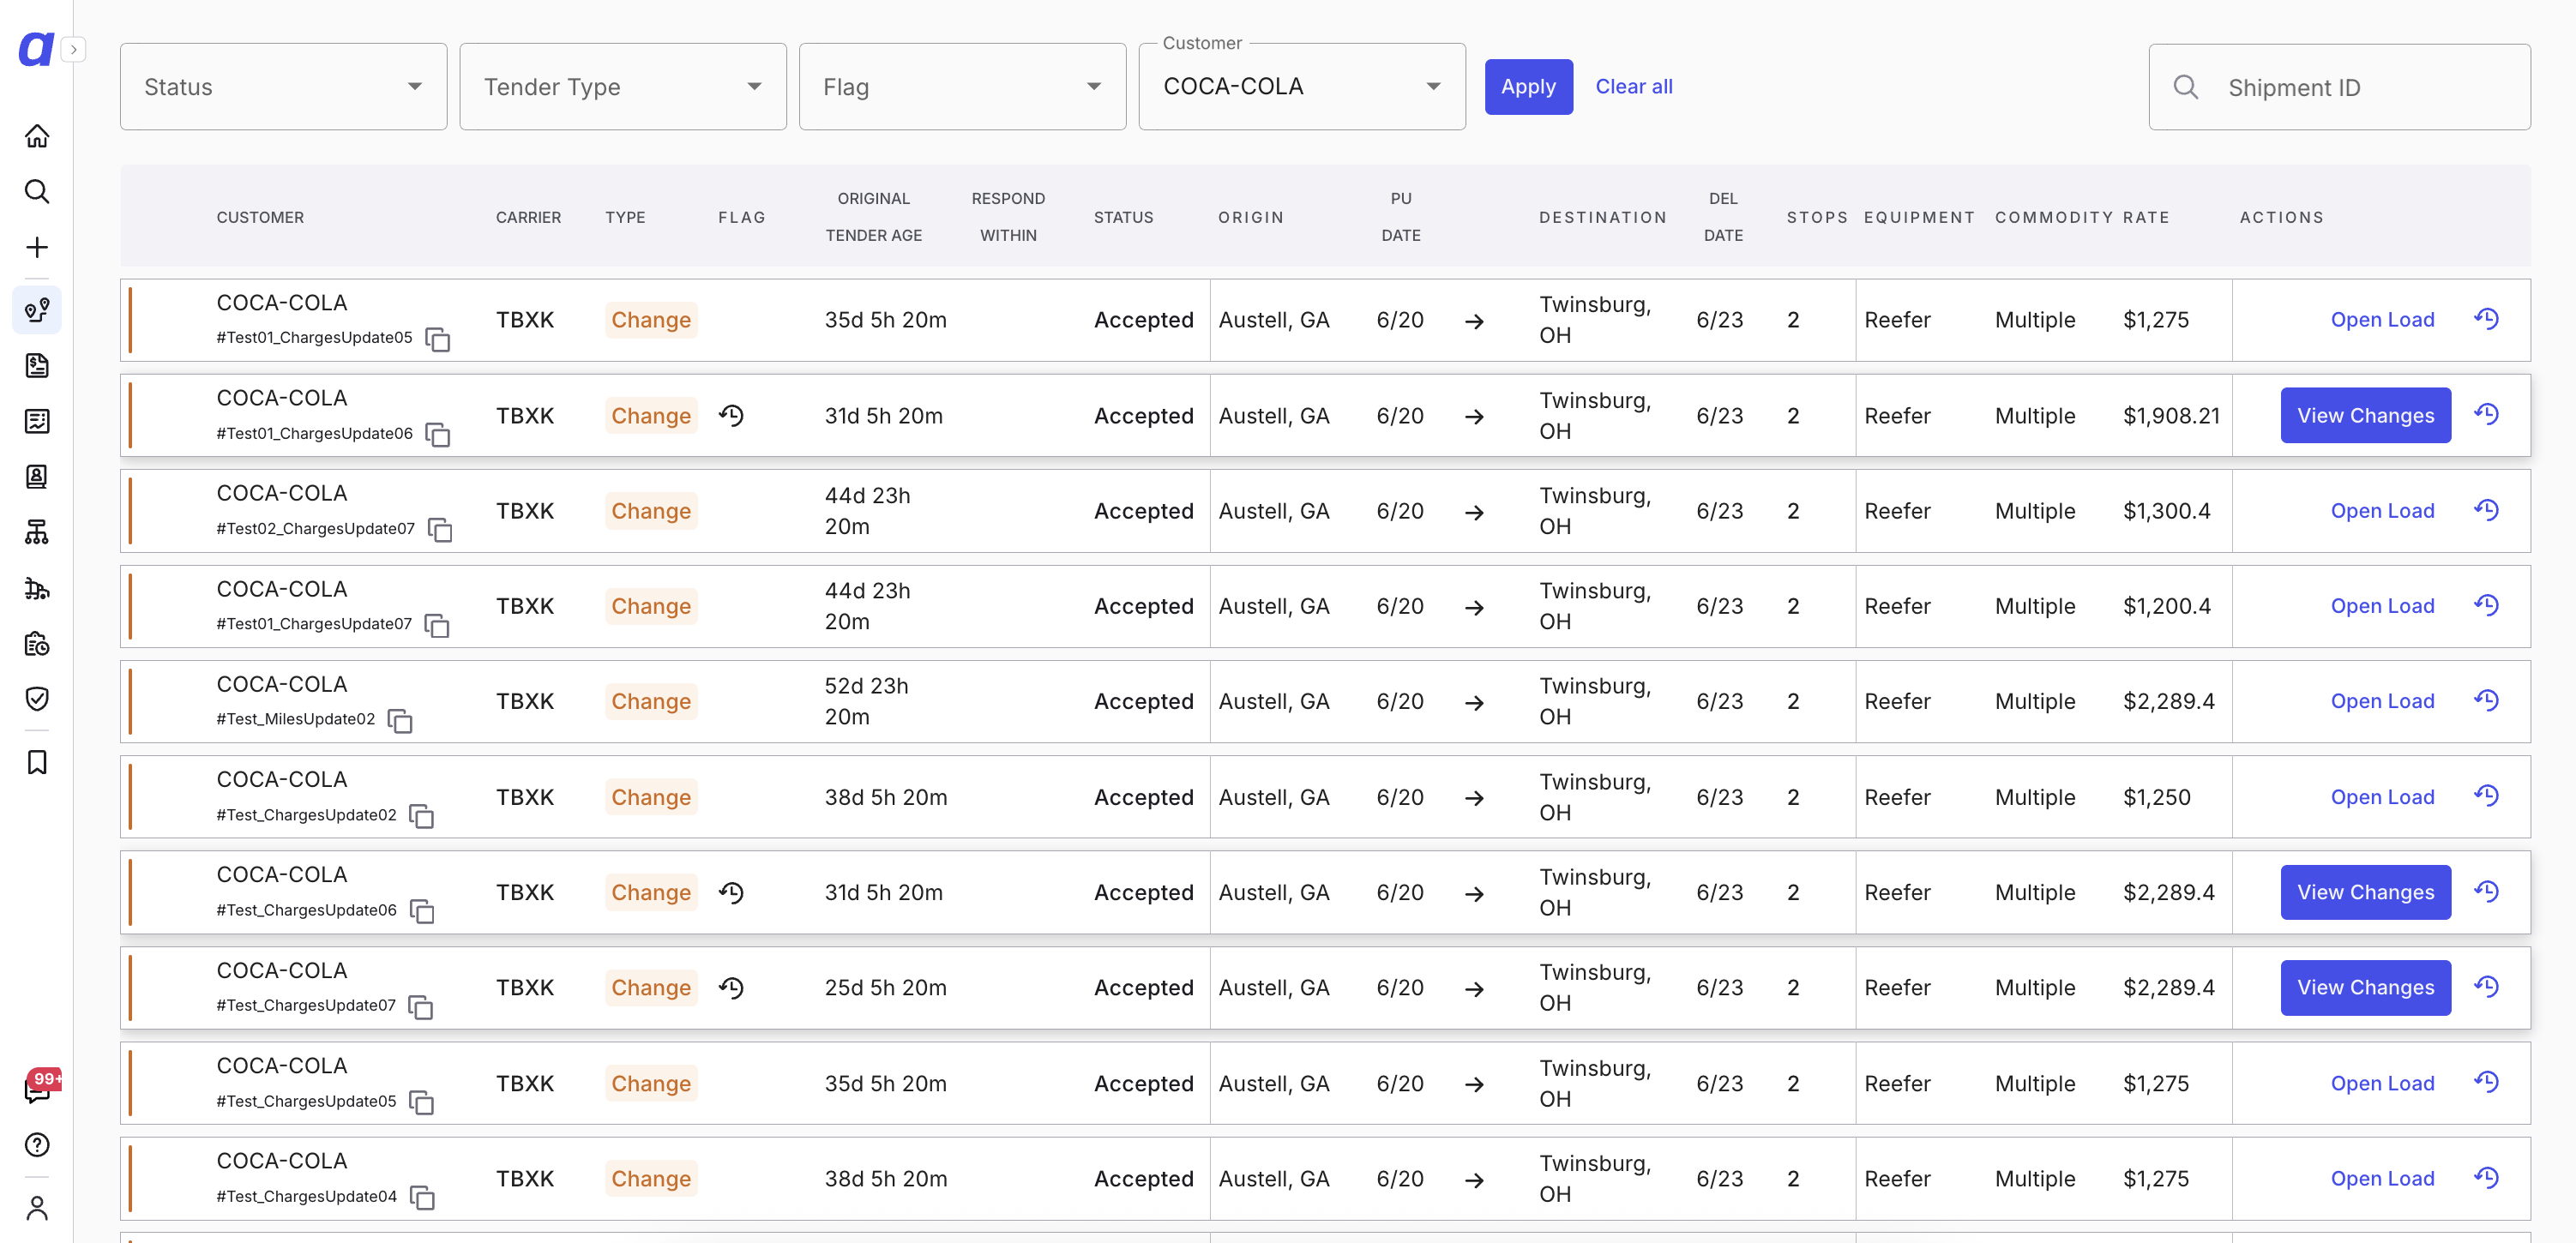The width and height of the screenshot is (2576, 1243).
Task: Click the CARRIER column header
Action: 528,217
